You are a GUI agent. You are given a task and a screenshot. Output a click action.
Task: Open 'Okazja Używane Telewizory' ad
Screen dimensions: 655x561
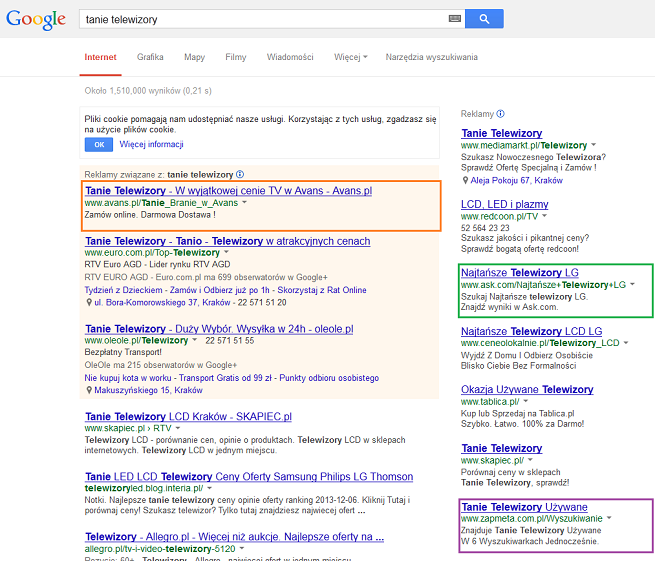tap(527, 390)
